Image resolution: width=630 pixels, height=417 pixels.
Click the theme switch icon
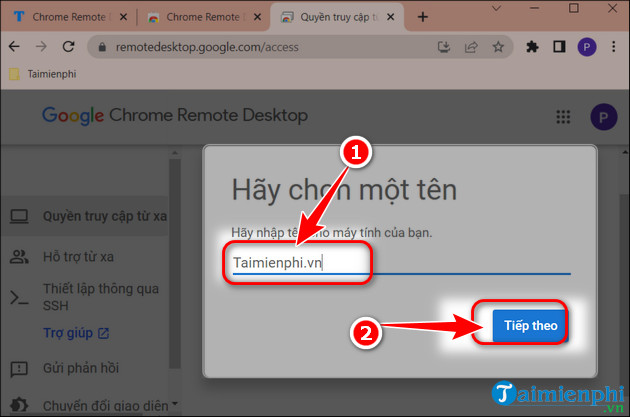tap(19, 405)
